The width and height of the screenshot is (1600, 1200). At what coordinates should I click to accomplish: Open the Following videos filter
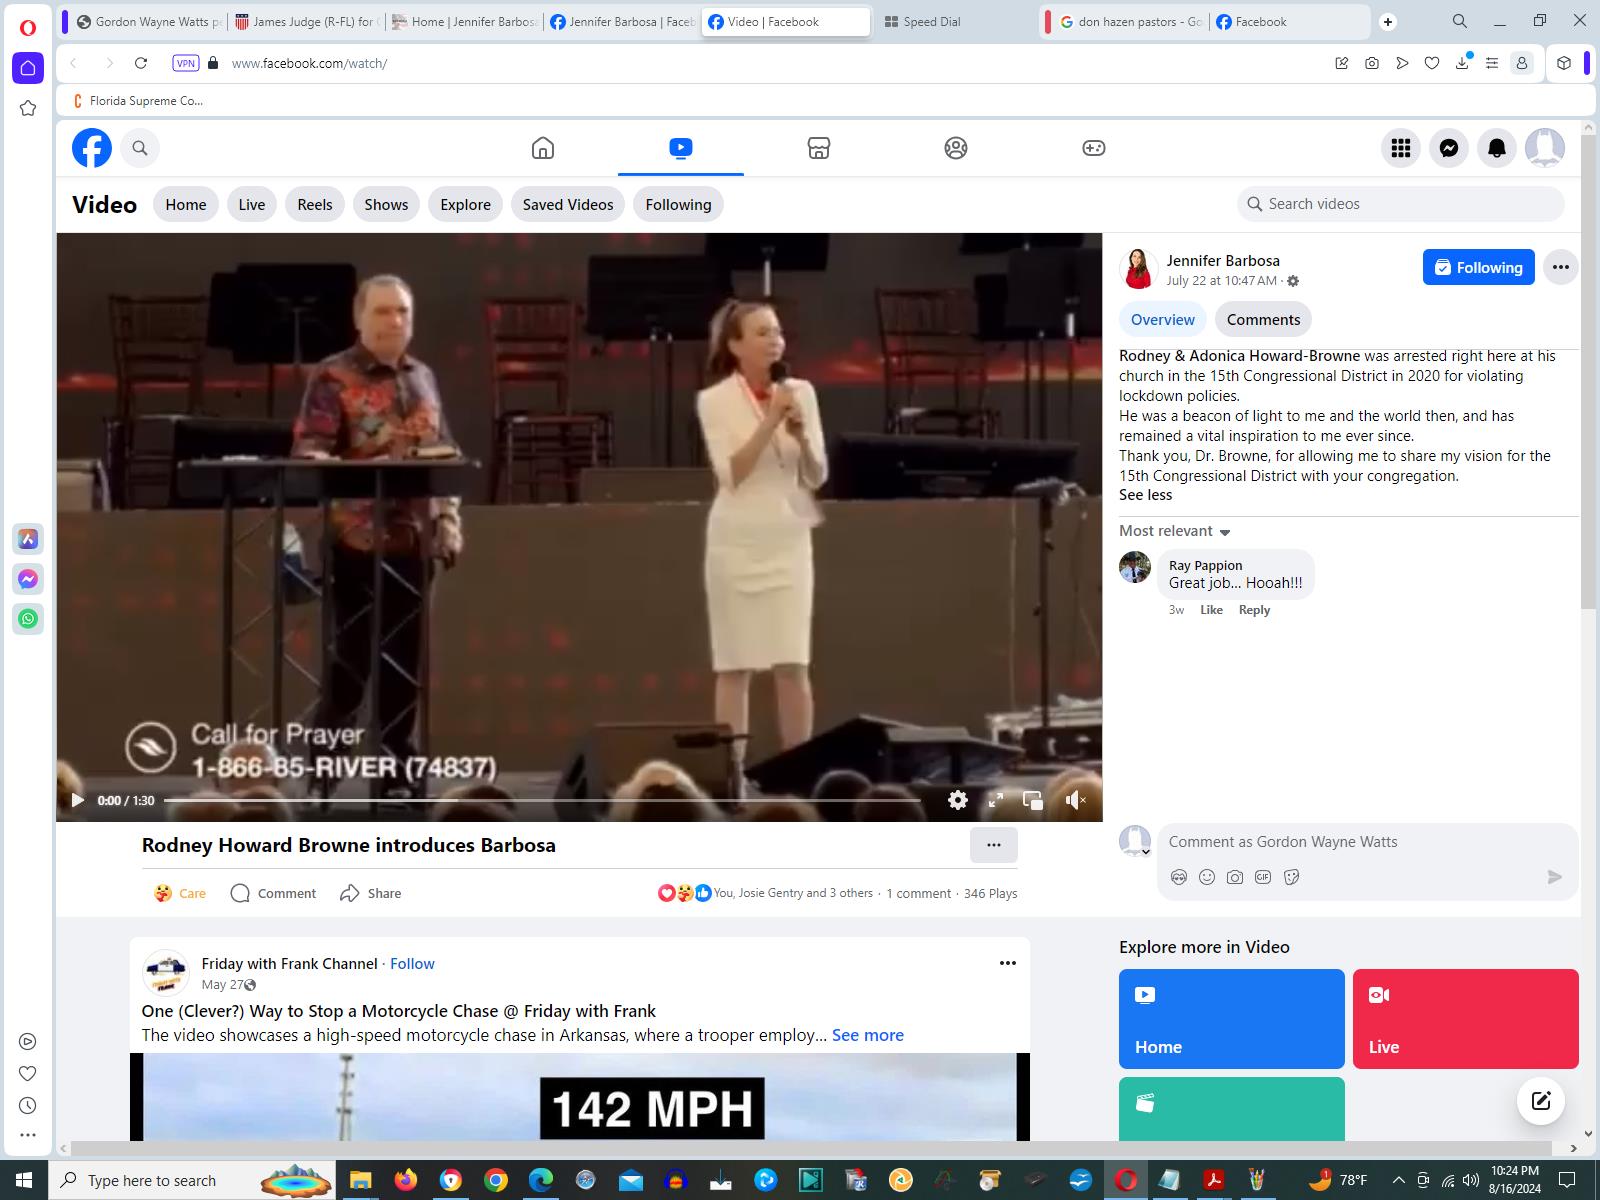pos(678,204)
